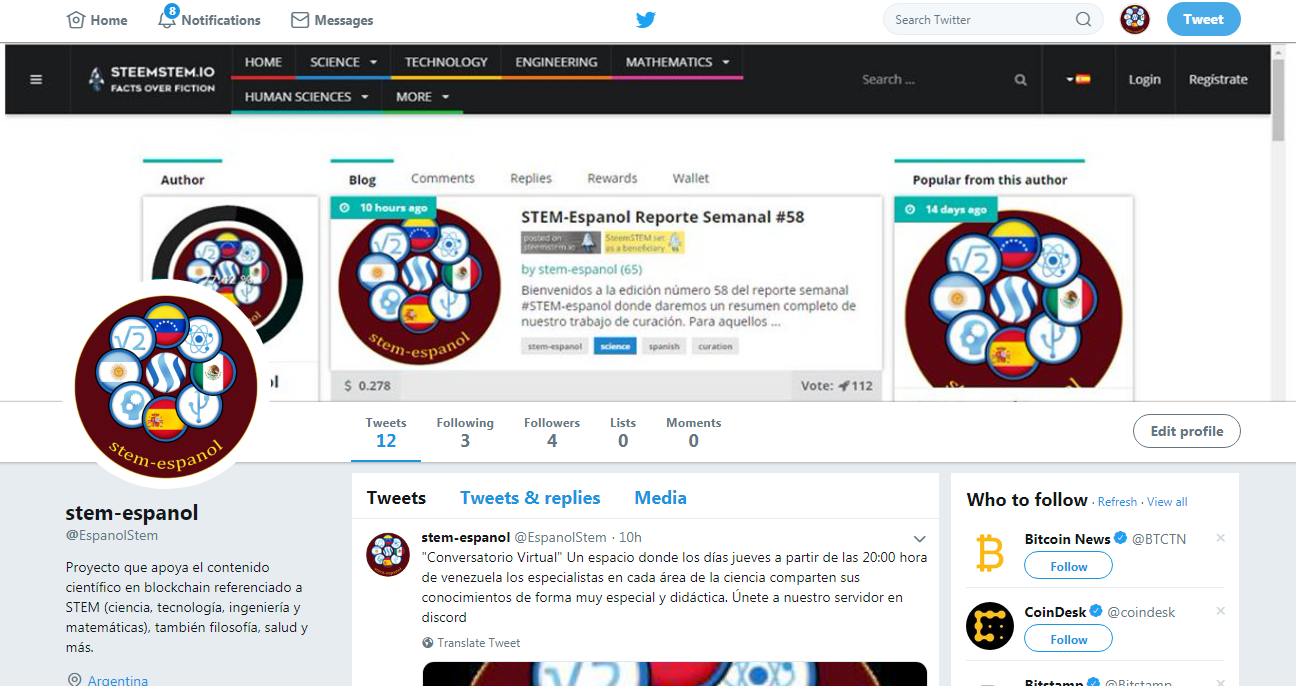Switch to Blog tab in banner
Screen dimensions: 1296x686
pos(362,179)
